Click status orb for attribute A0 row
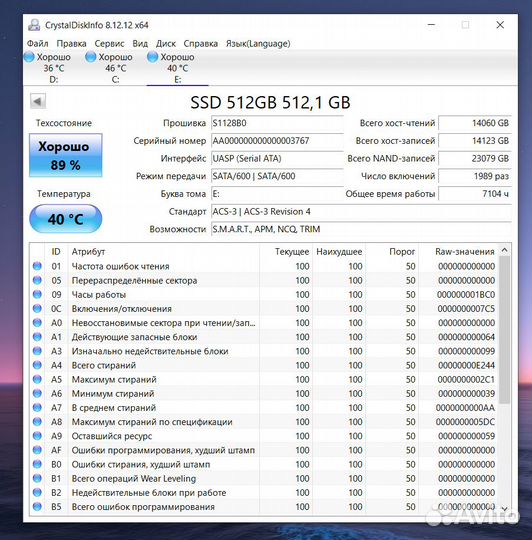Screen dimensions: 532x540 click(x=37, y=323)
